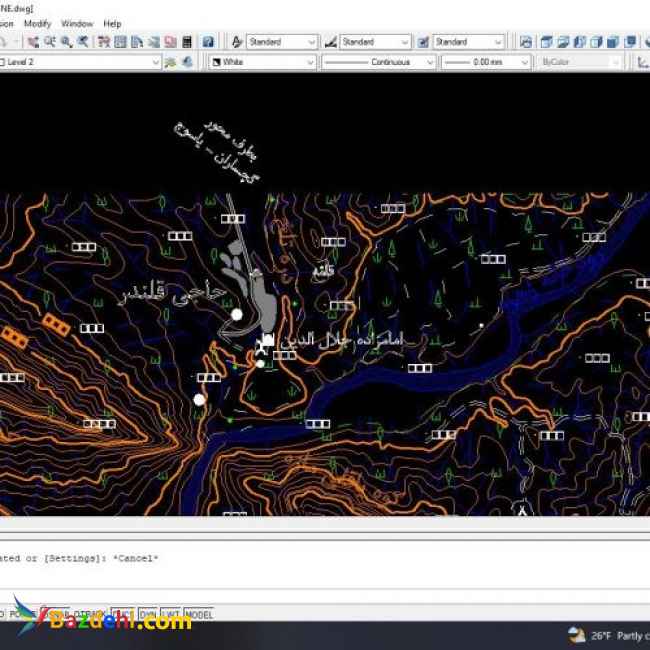Open the Continuous linetype dropdown
This screenshot has height=650, width=650.
429,62
